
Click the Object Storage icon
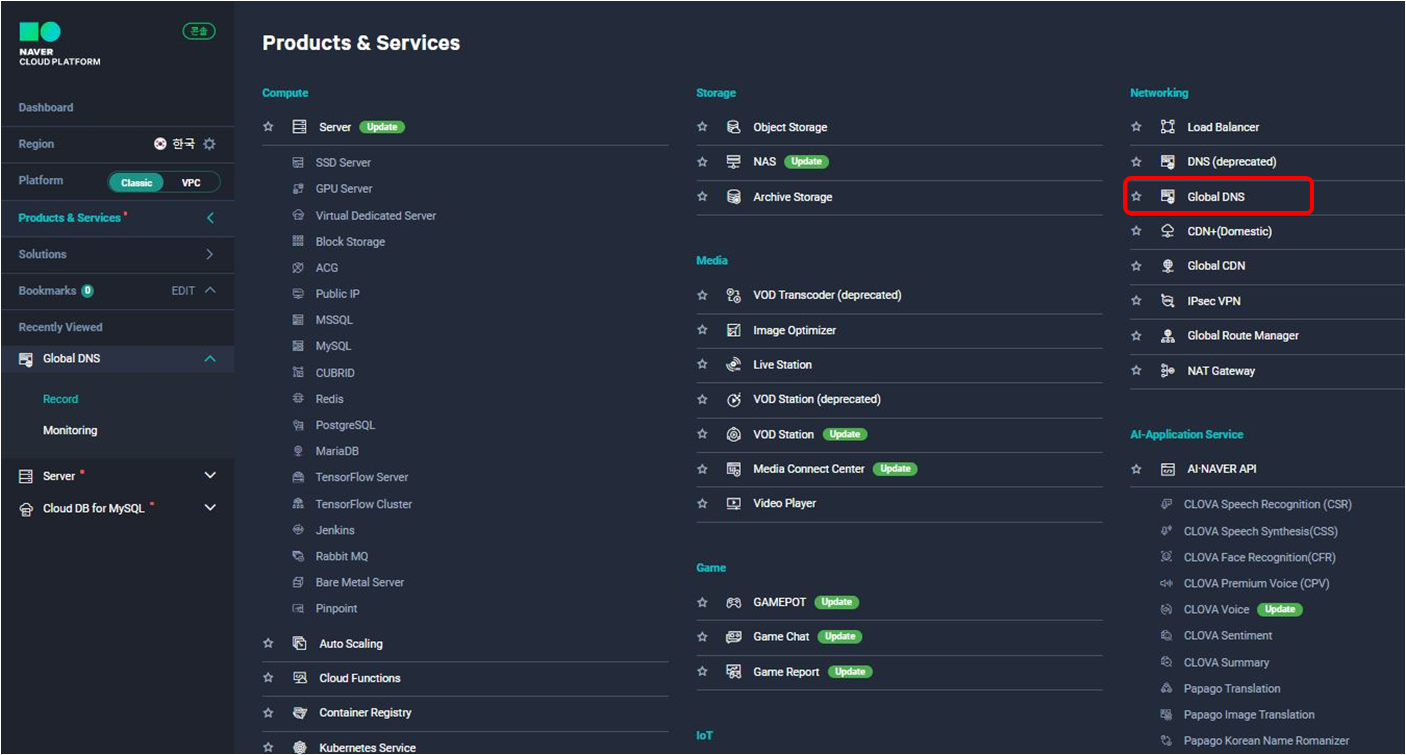coord(733,127)
